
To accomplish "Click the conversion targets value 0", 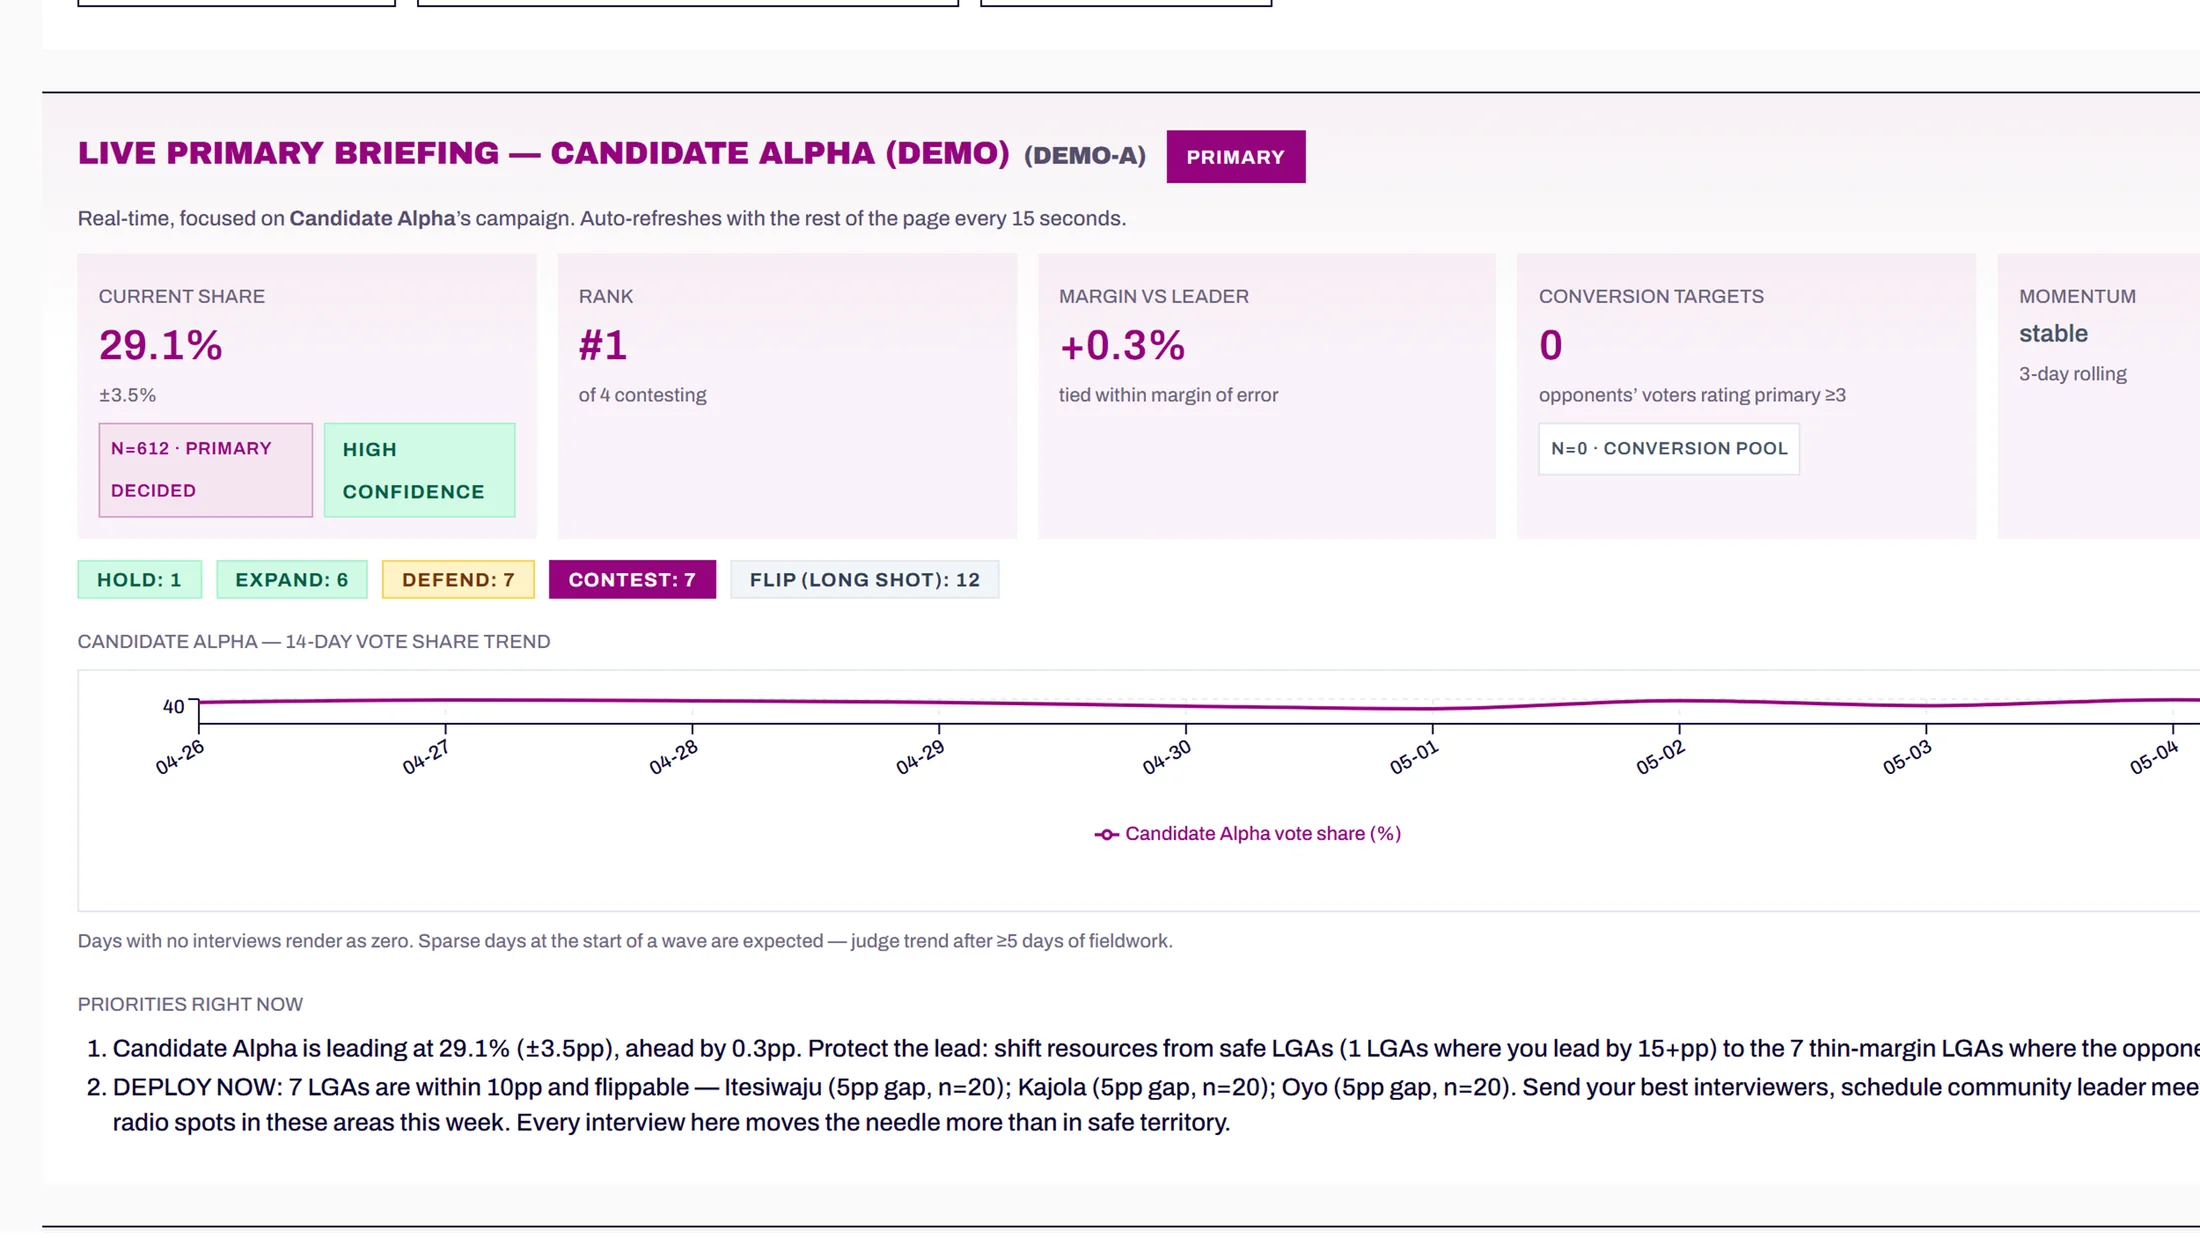I will tap(1550, 346).
